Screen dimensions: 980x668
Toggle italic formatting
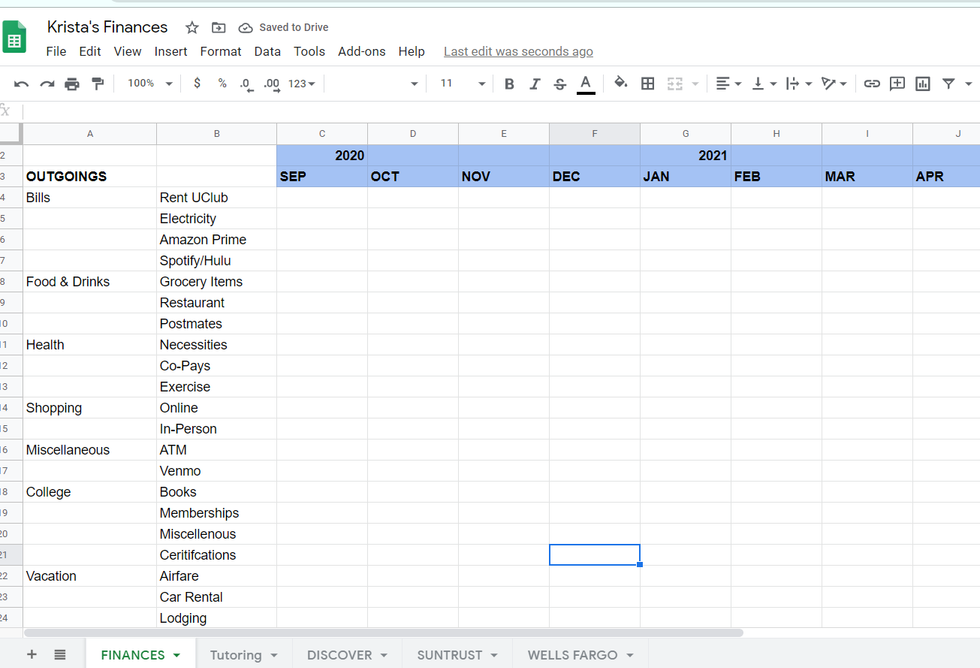click(535, 84)
